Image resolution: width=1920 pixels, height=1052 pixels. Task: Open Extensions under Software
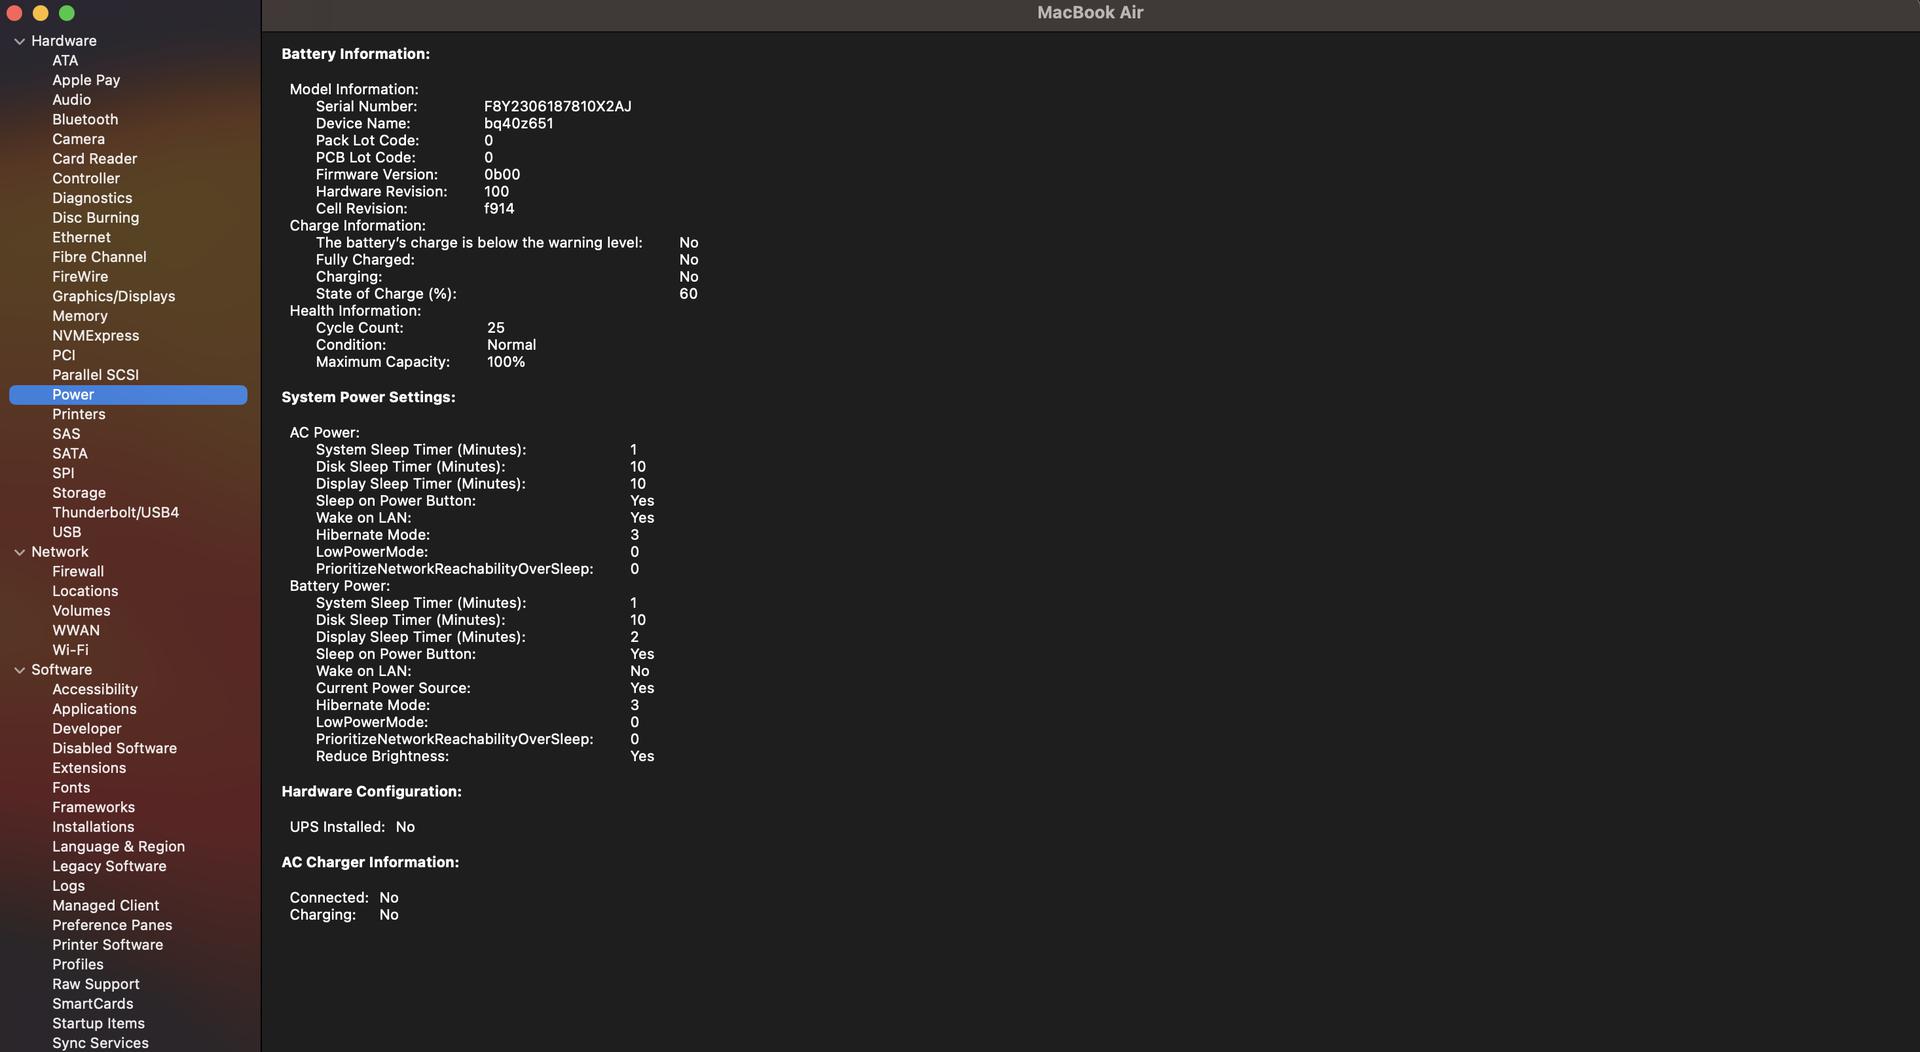pos(89,768)
